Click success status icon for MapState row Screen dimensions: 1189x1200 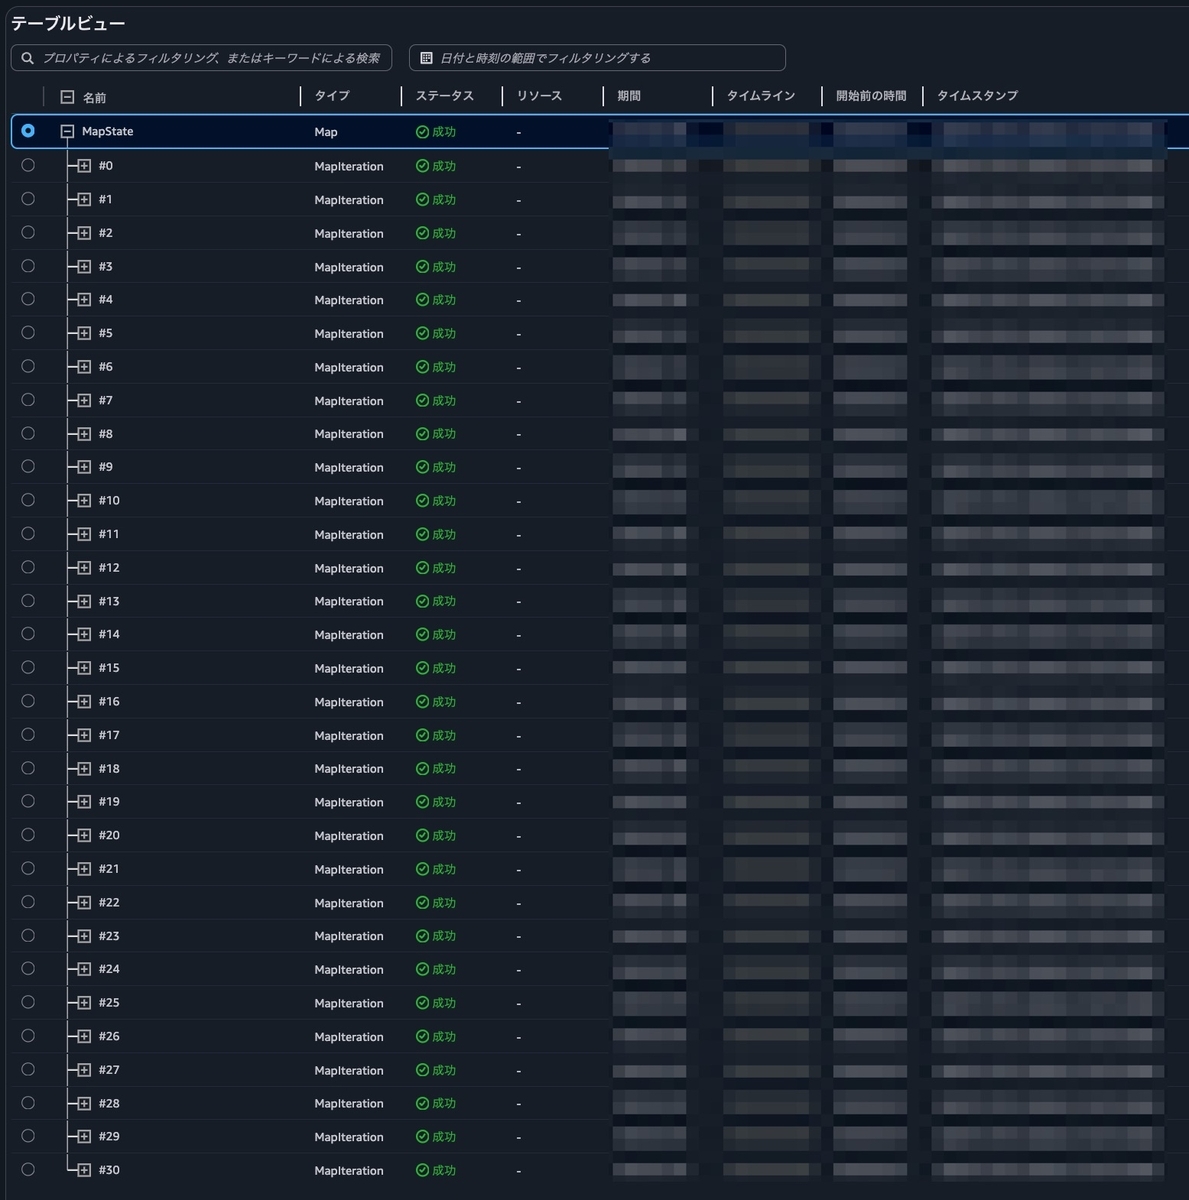(x=422, y=132)
